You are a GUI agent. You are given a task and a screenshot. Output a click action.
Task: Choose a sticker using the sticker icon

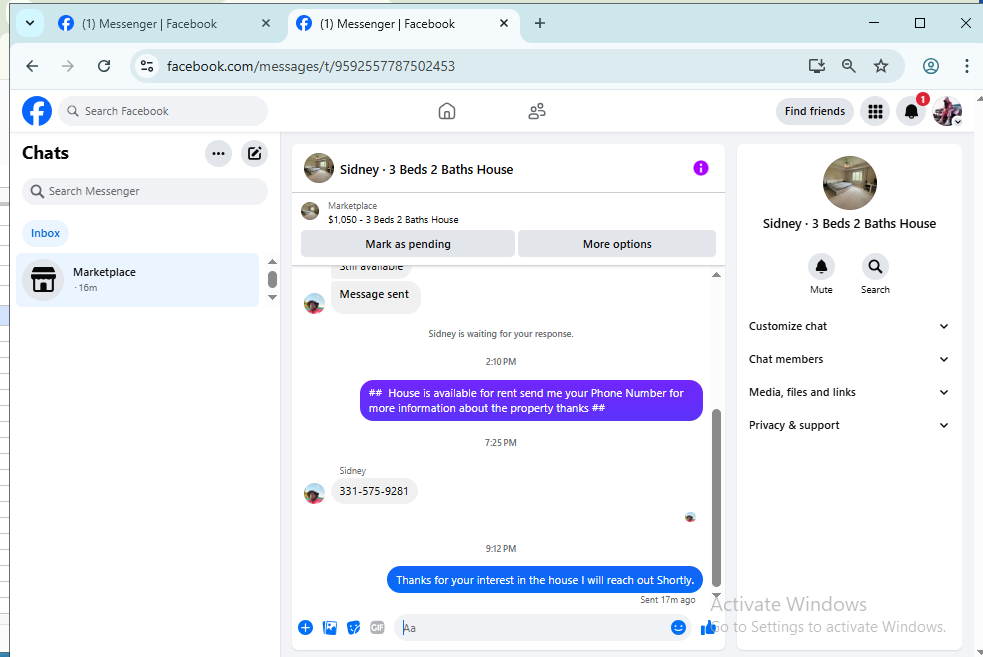pyautogui.click(x=354, y=628)
